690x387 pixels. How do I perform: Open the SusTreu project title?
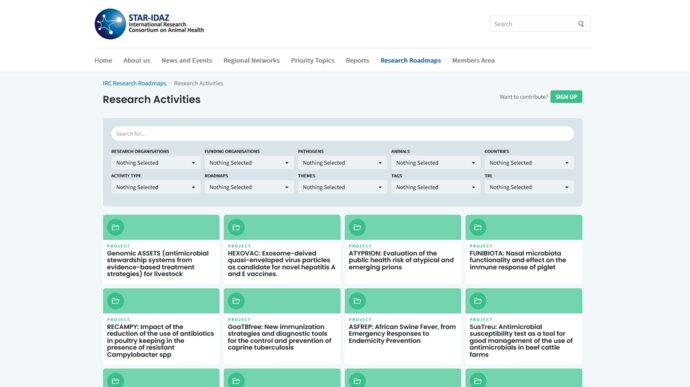(x=521, y=341)
